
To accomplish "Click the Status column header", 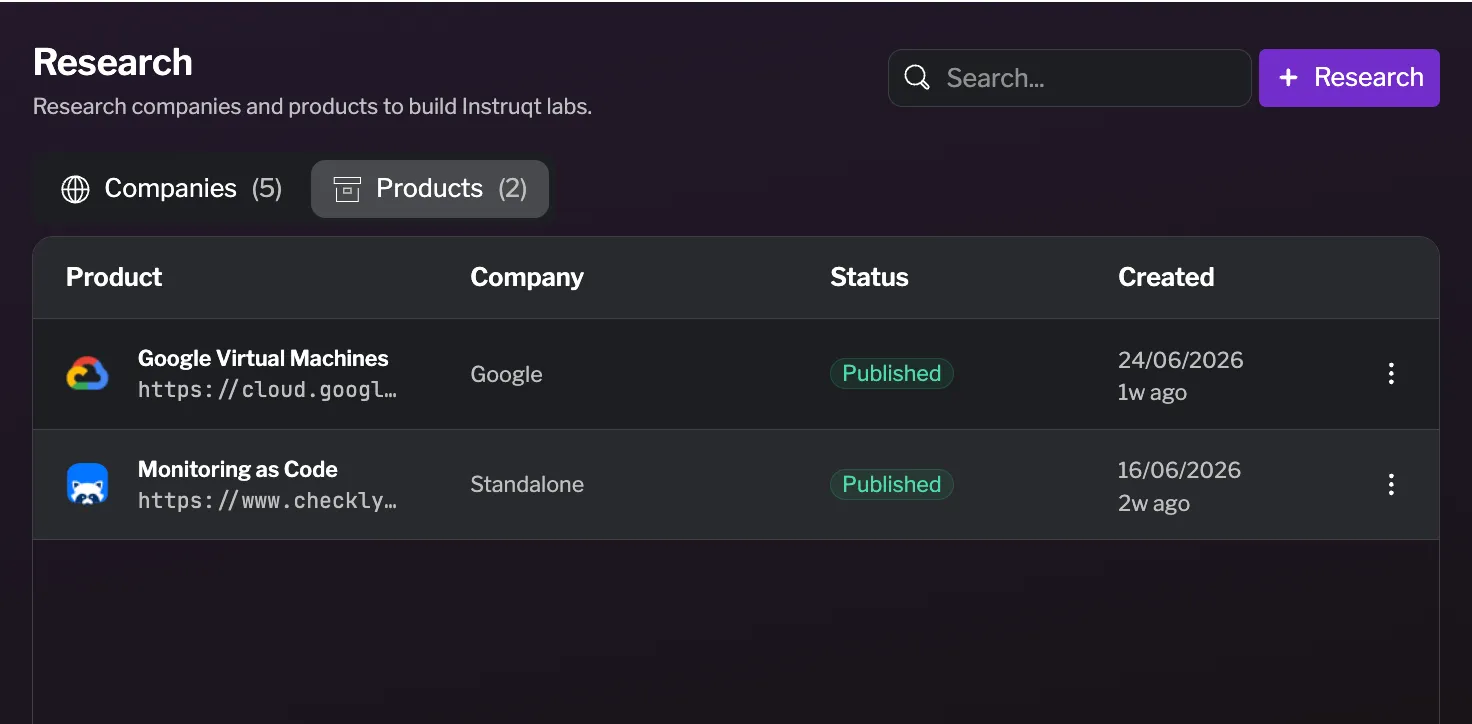I will pos(869,277).
